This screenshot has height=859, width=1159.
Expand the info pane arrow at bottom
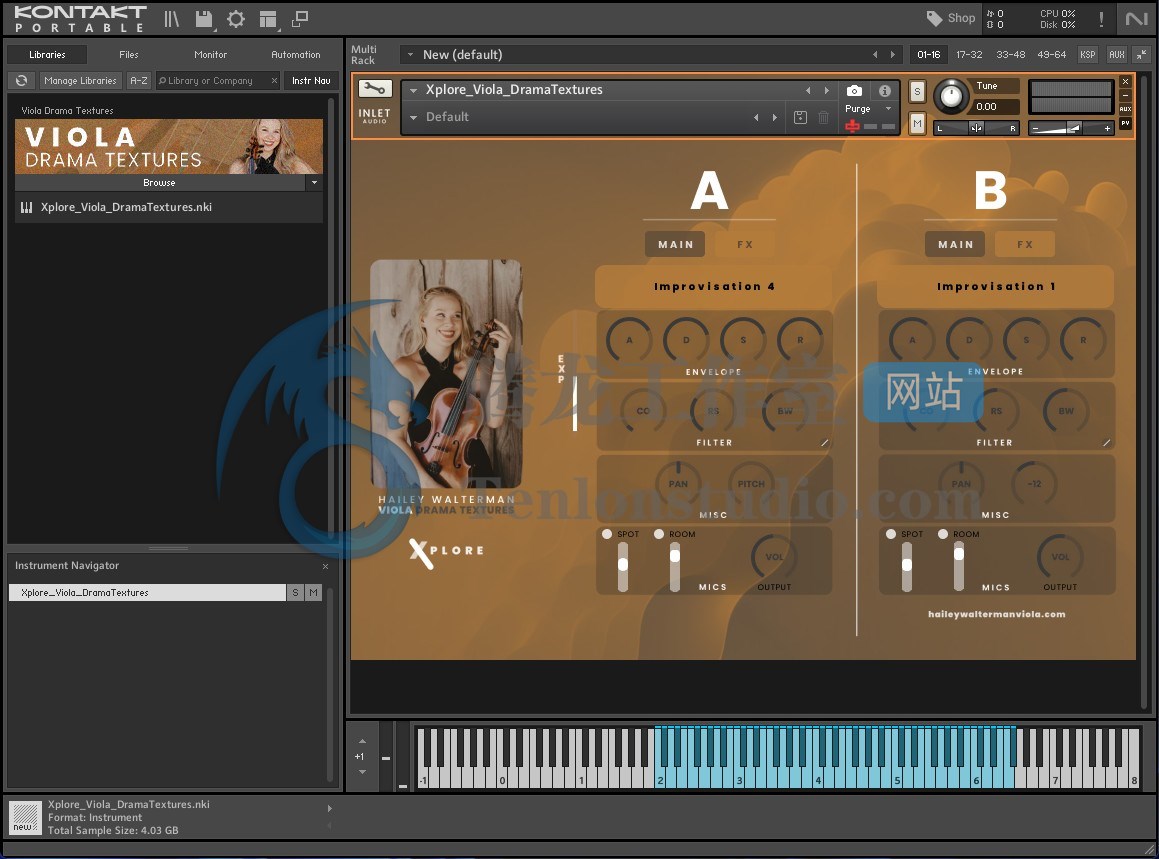point(330,809)
